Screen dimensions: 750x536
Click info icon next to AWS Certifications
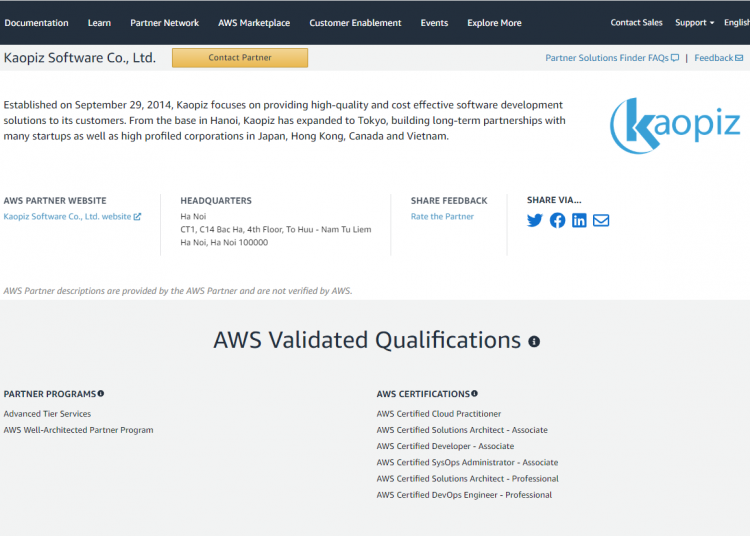click(474, 394)
